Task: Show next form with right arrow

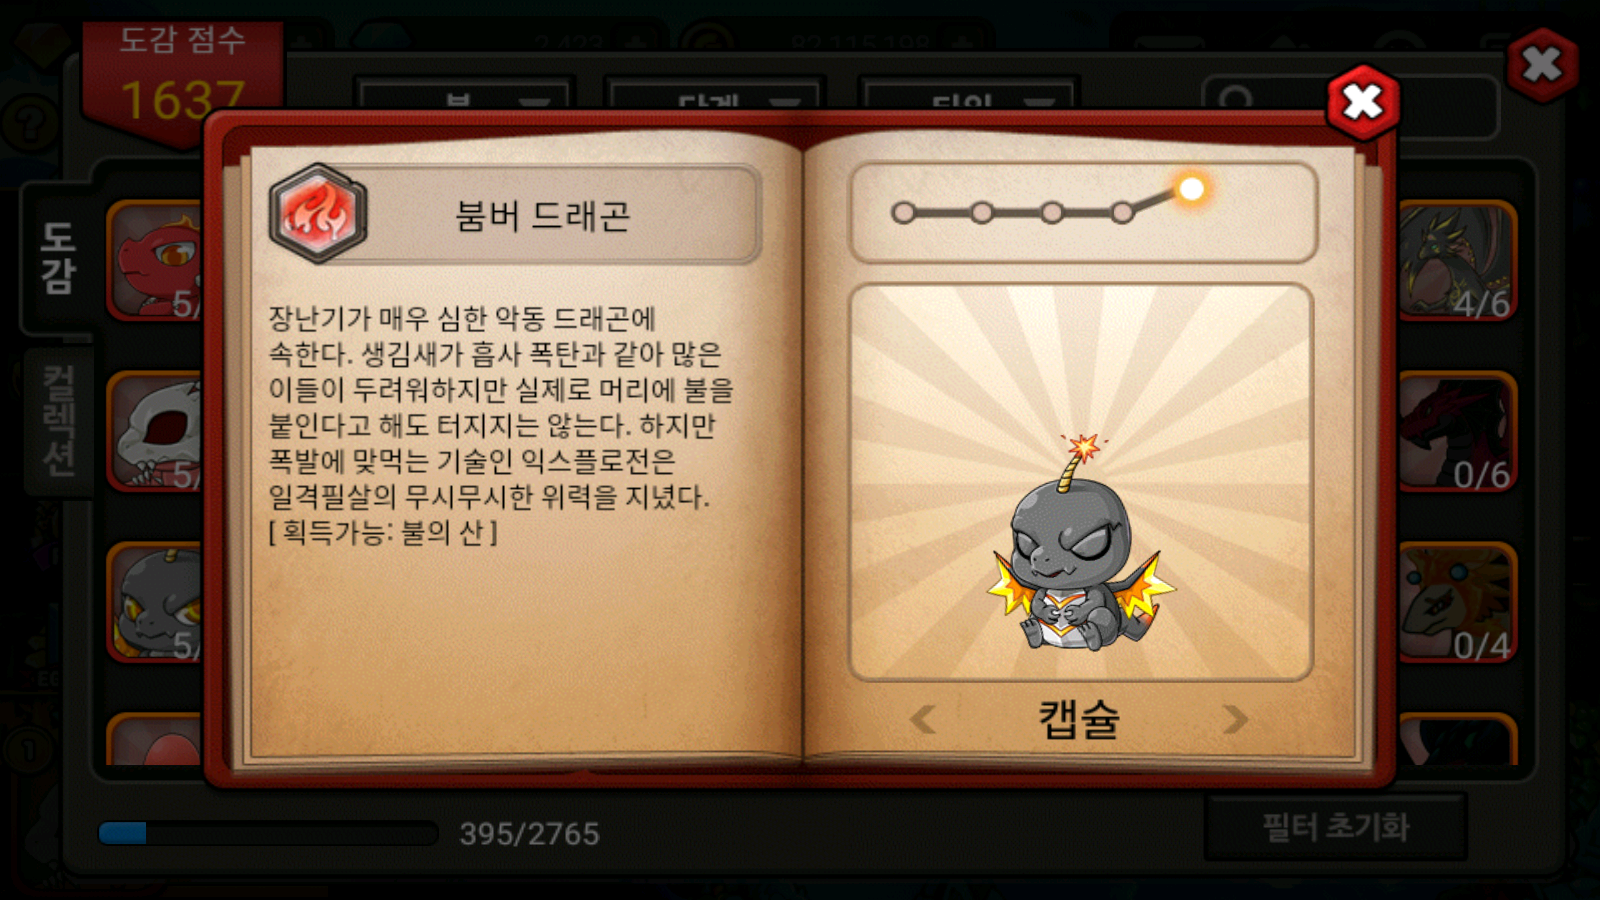Action: pyautogui.click(x=1235, y=719)
